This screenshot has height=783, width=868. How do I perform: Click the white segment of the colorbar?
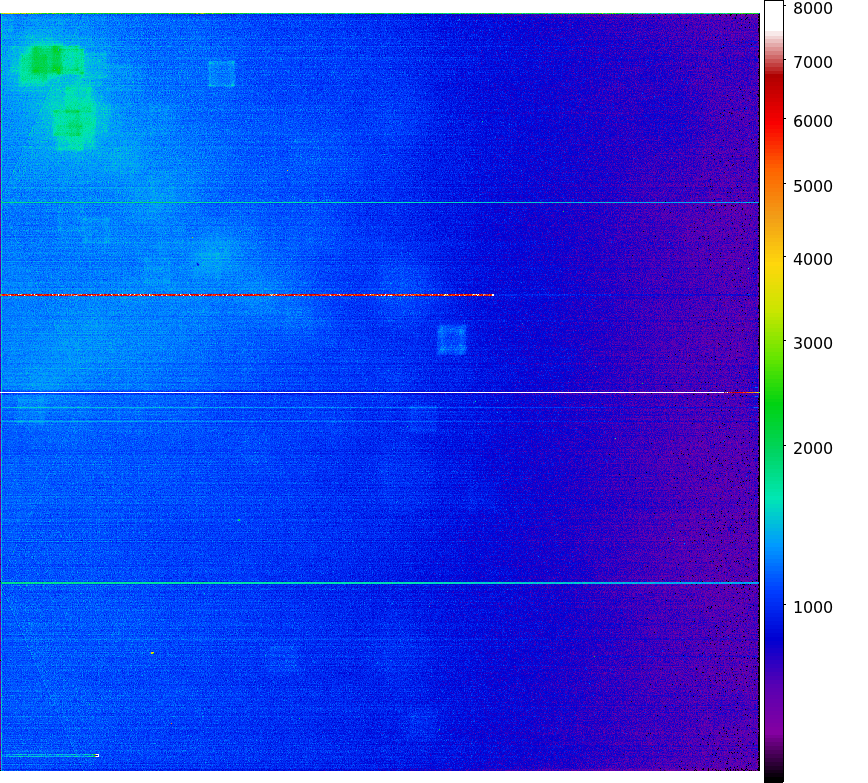(774, 16)
